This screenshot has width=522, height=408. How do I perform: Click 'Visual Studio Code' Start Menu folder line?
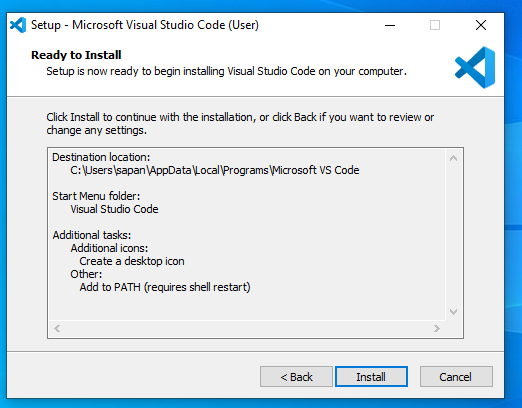tap(114, 209)
